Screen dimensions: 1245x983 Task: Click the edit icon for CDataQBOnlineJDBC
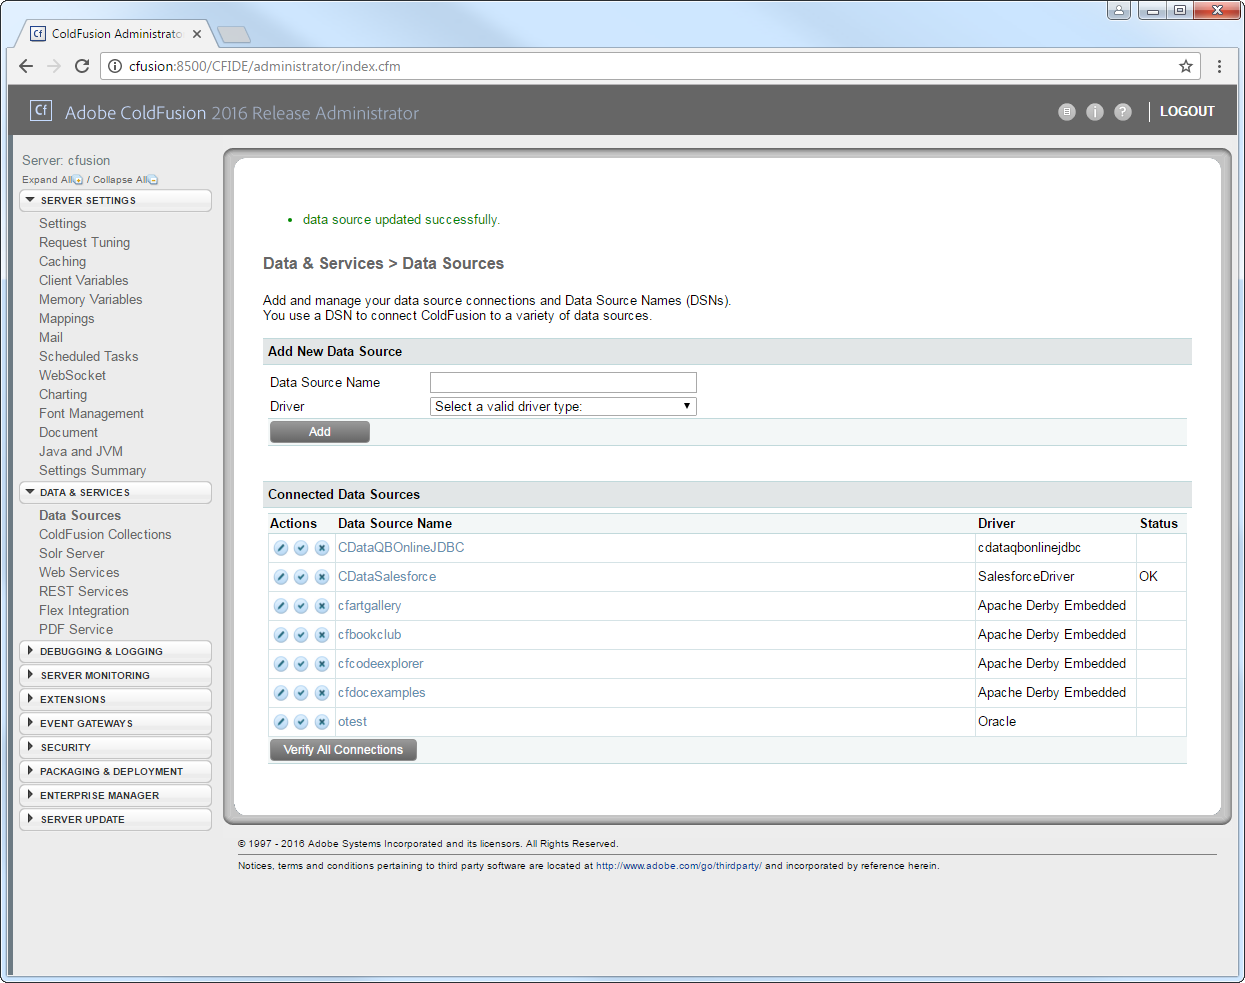[281, 548]
